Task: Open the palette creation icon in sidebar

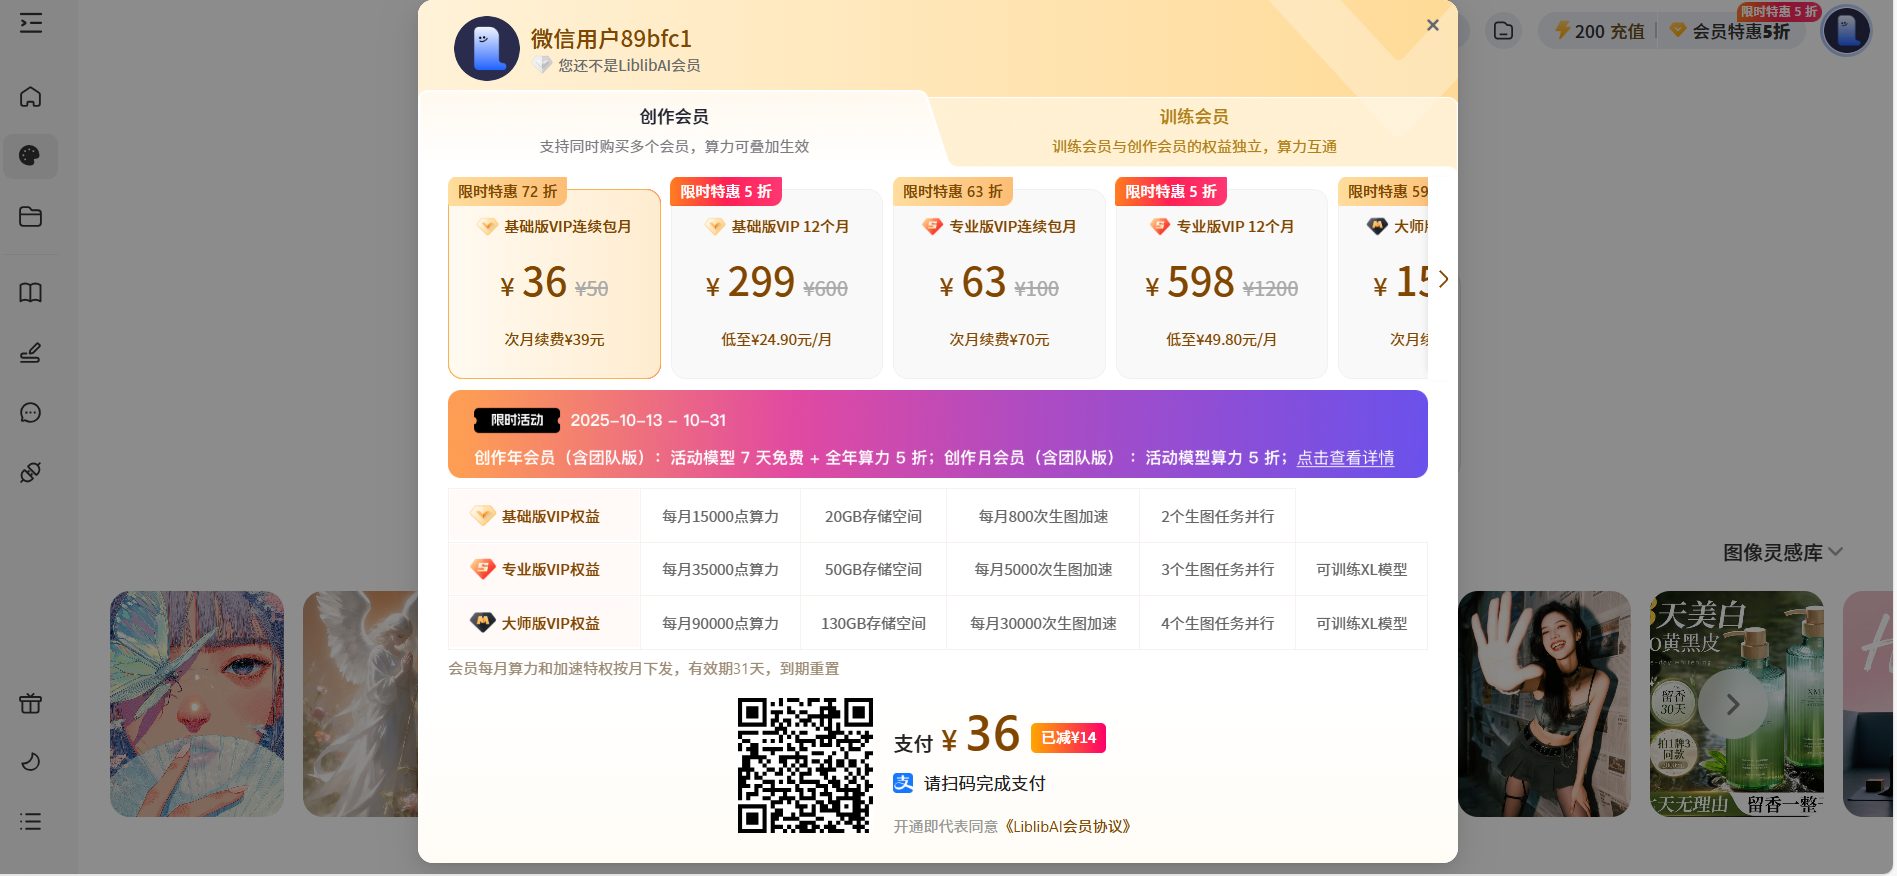Action: (x=30, y=156)
